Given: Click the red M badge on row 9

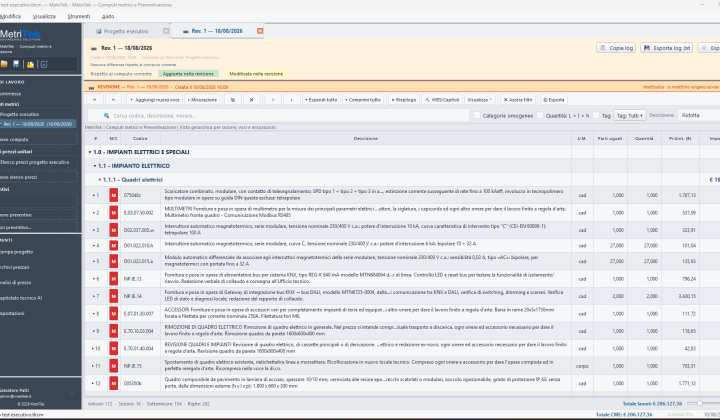Looking at the screenshot, I should click(113, 331).
